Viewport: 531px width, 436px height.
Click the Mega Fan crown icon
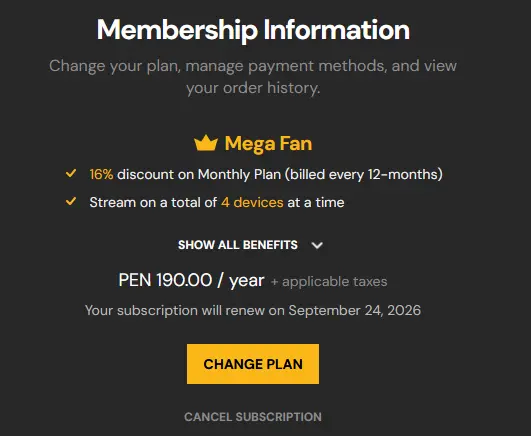click(x=206, y=143)
